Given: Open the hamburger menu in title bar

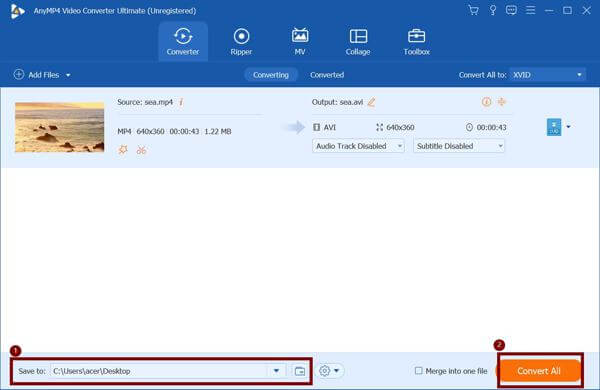Looking at the screenshot, I should coord(530,10).
